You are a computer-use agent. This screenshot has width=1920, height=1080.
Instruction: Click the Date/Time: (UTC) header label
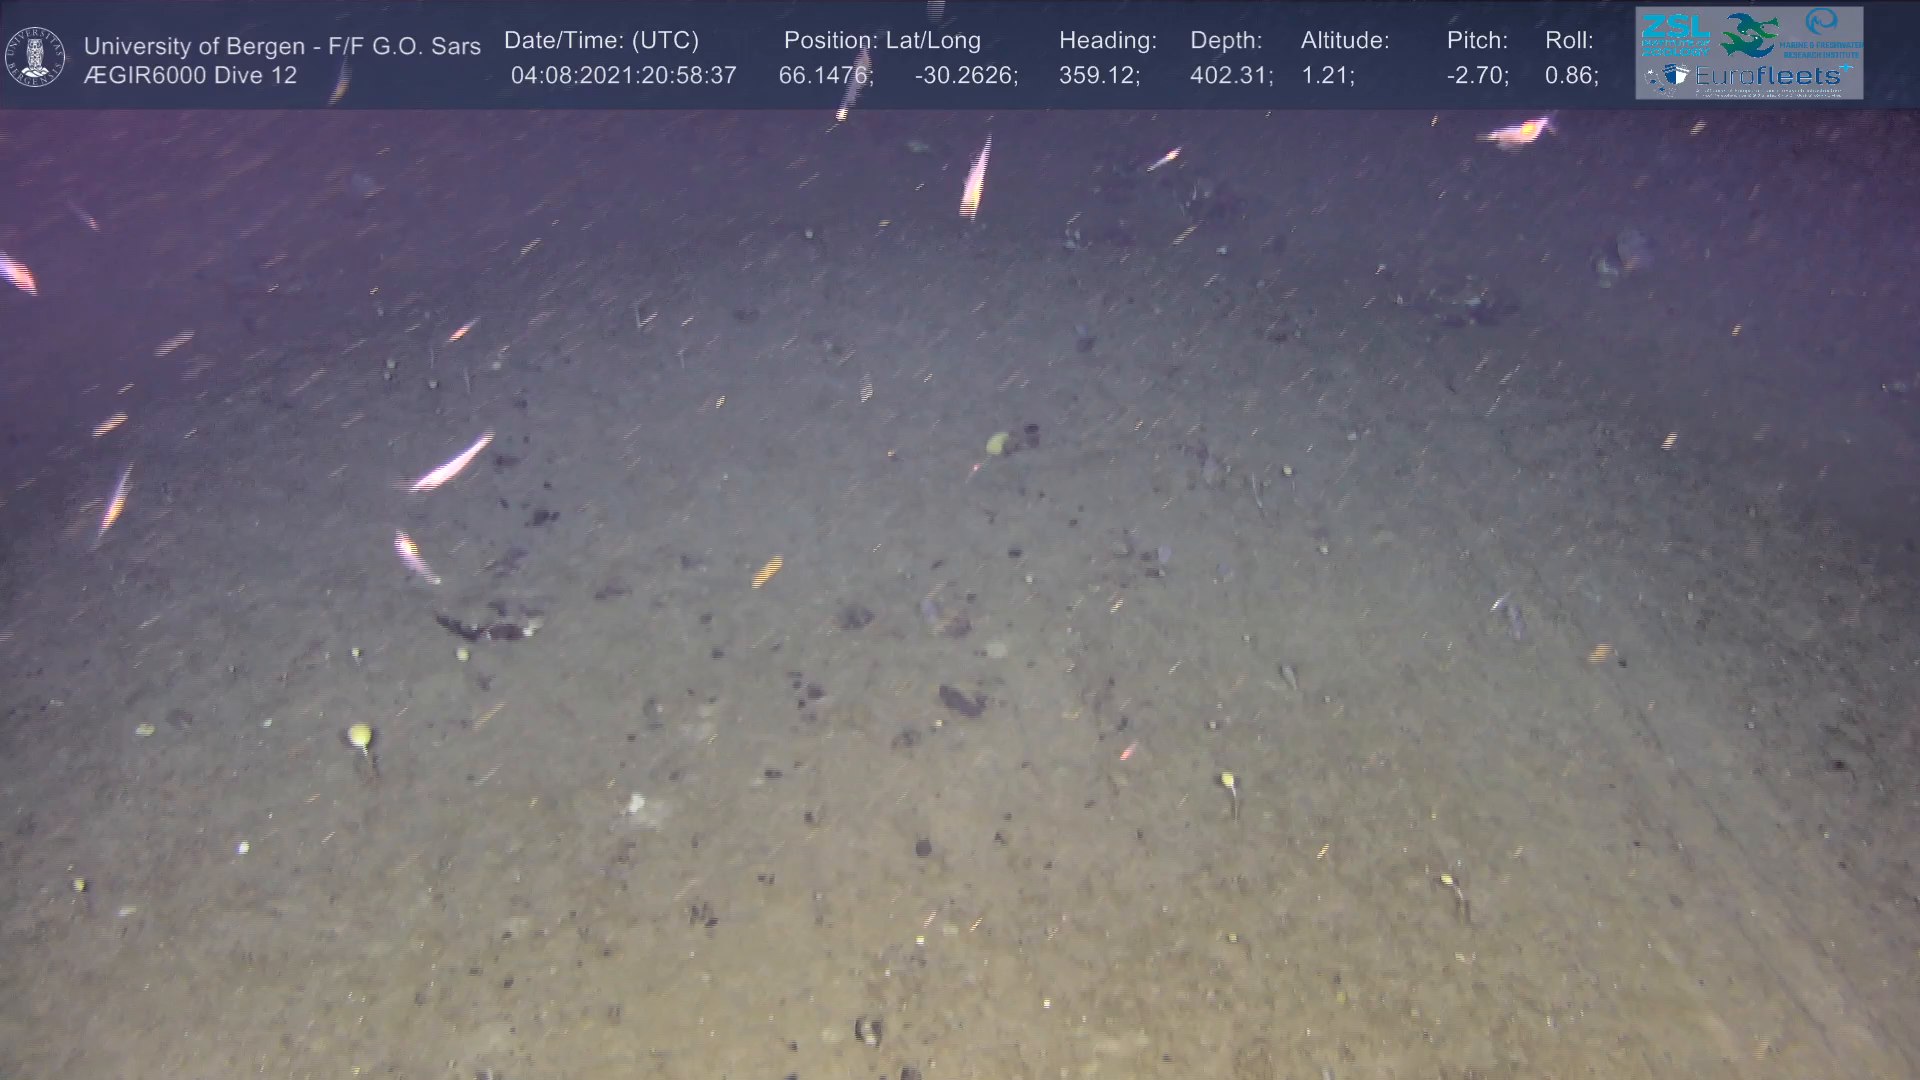pos(601,40)
